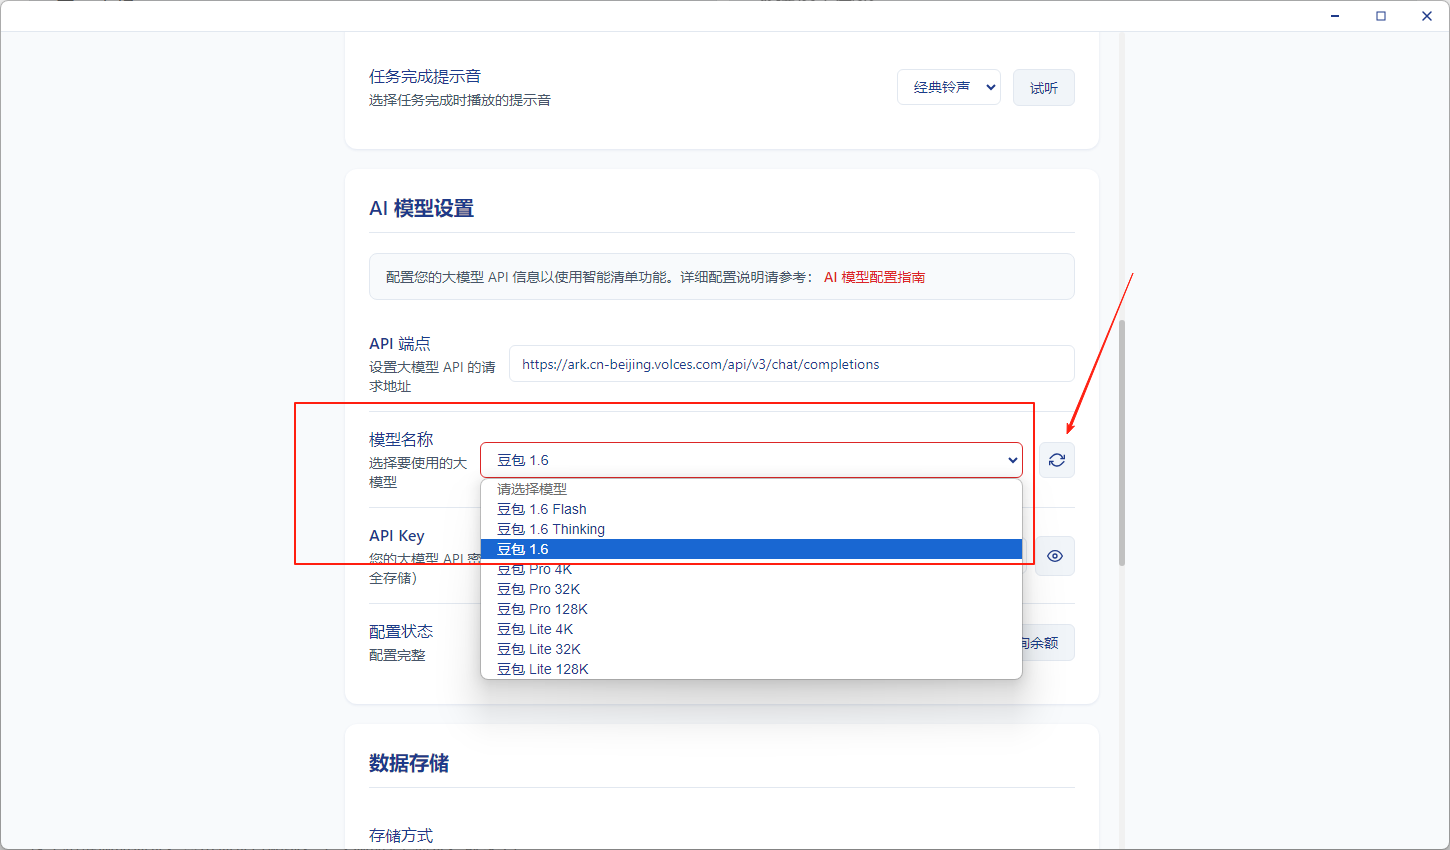Click the 查询余额 balance button edge
Screen dimensions: 1450x850
click(x=1048, y=643)
